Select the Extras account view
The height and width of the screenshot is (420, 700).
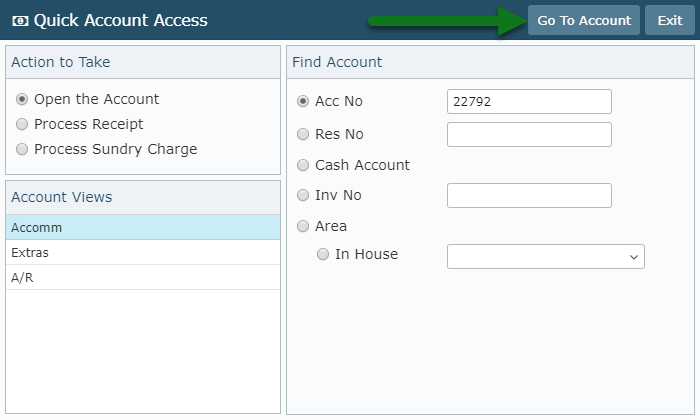pos(143,253)
